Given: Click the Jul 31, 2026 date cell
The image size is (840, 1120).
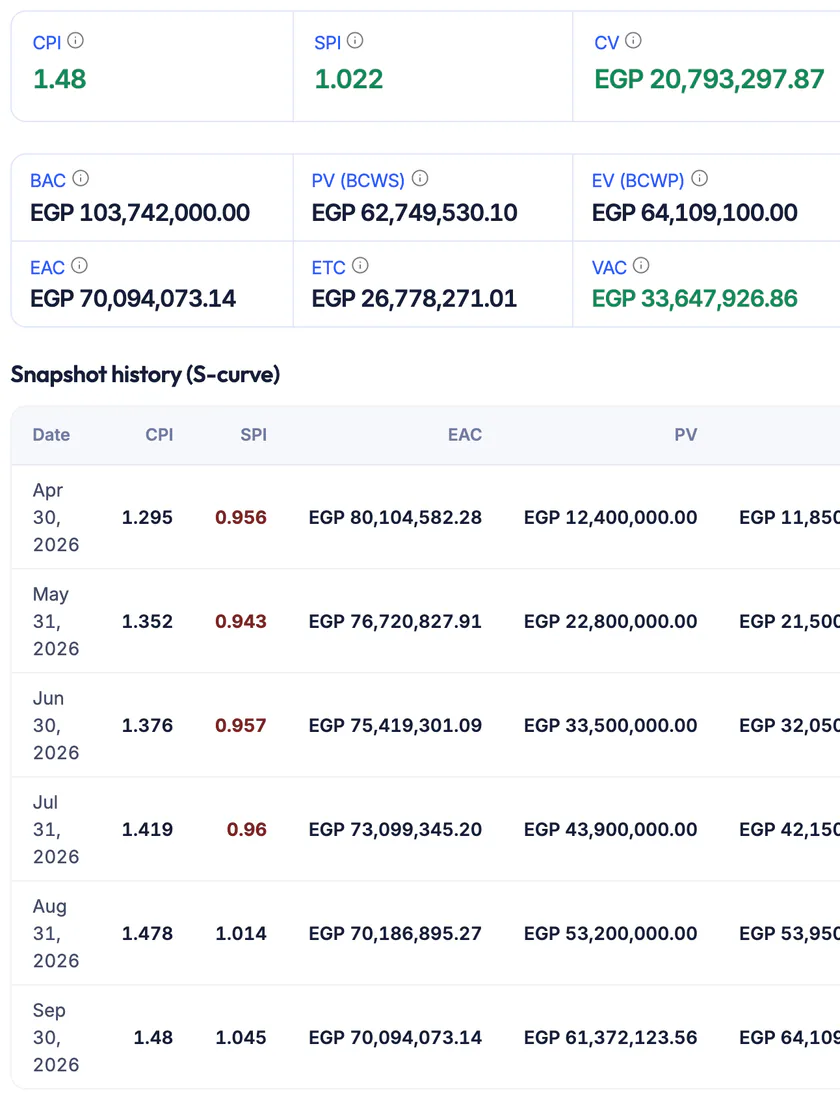Looking at the screenshot, I should point(56,829).
